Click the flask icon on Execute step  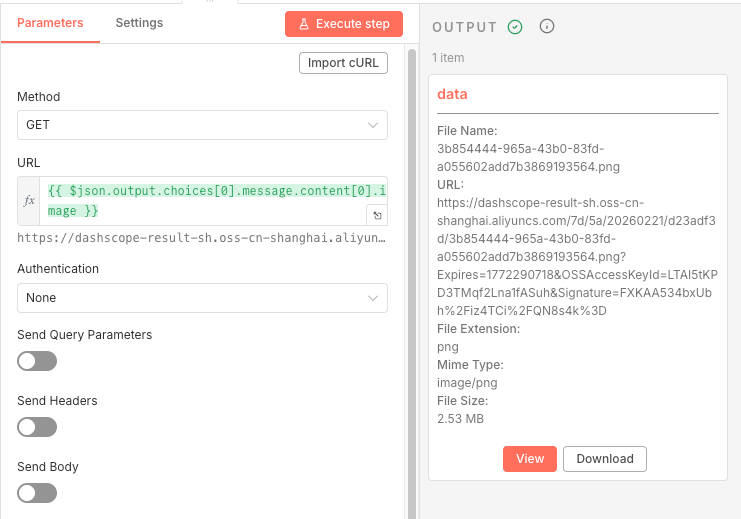(303, 23)
